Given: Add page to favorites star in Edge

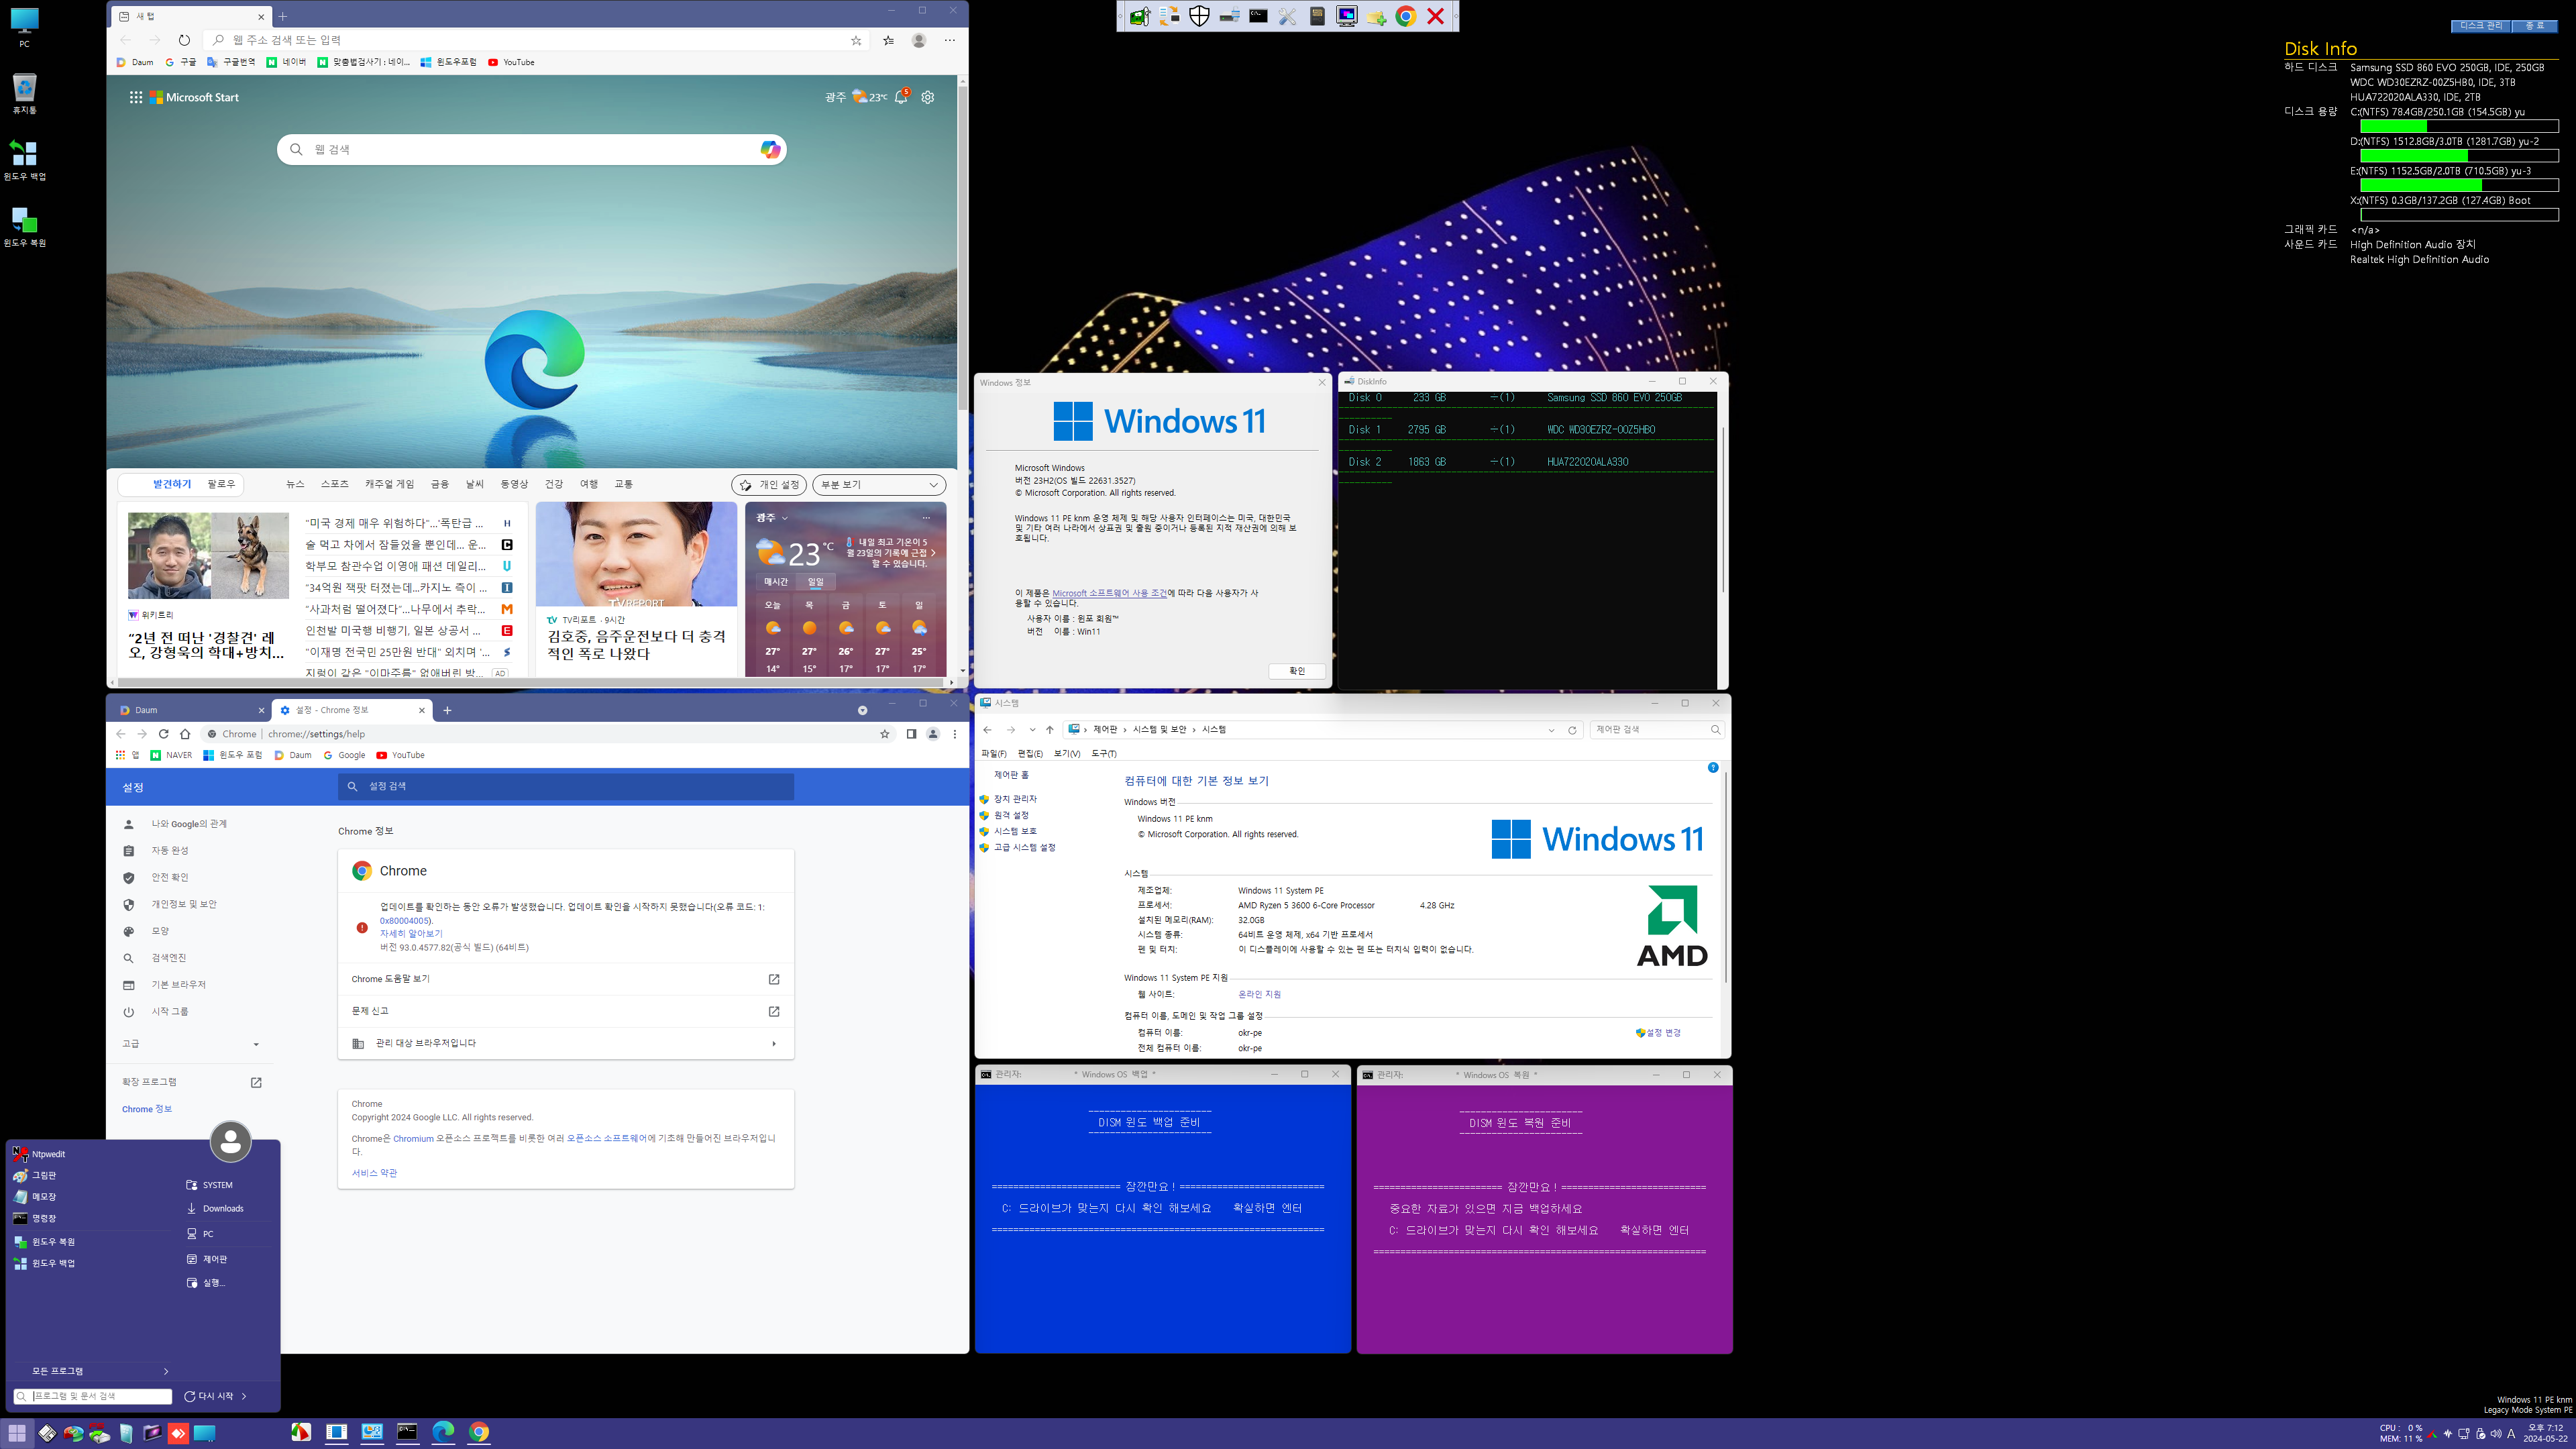Looking at the screenshot, I should pos(856,40).
